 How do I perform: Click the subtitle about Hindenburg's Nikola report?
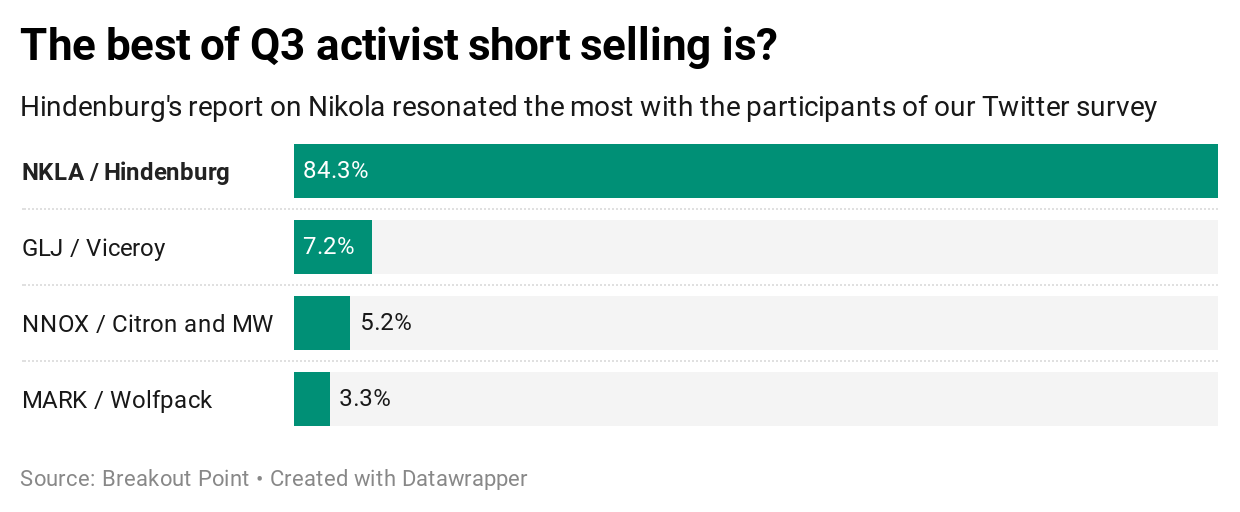click(x=589, y=106)
